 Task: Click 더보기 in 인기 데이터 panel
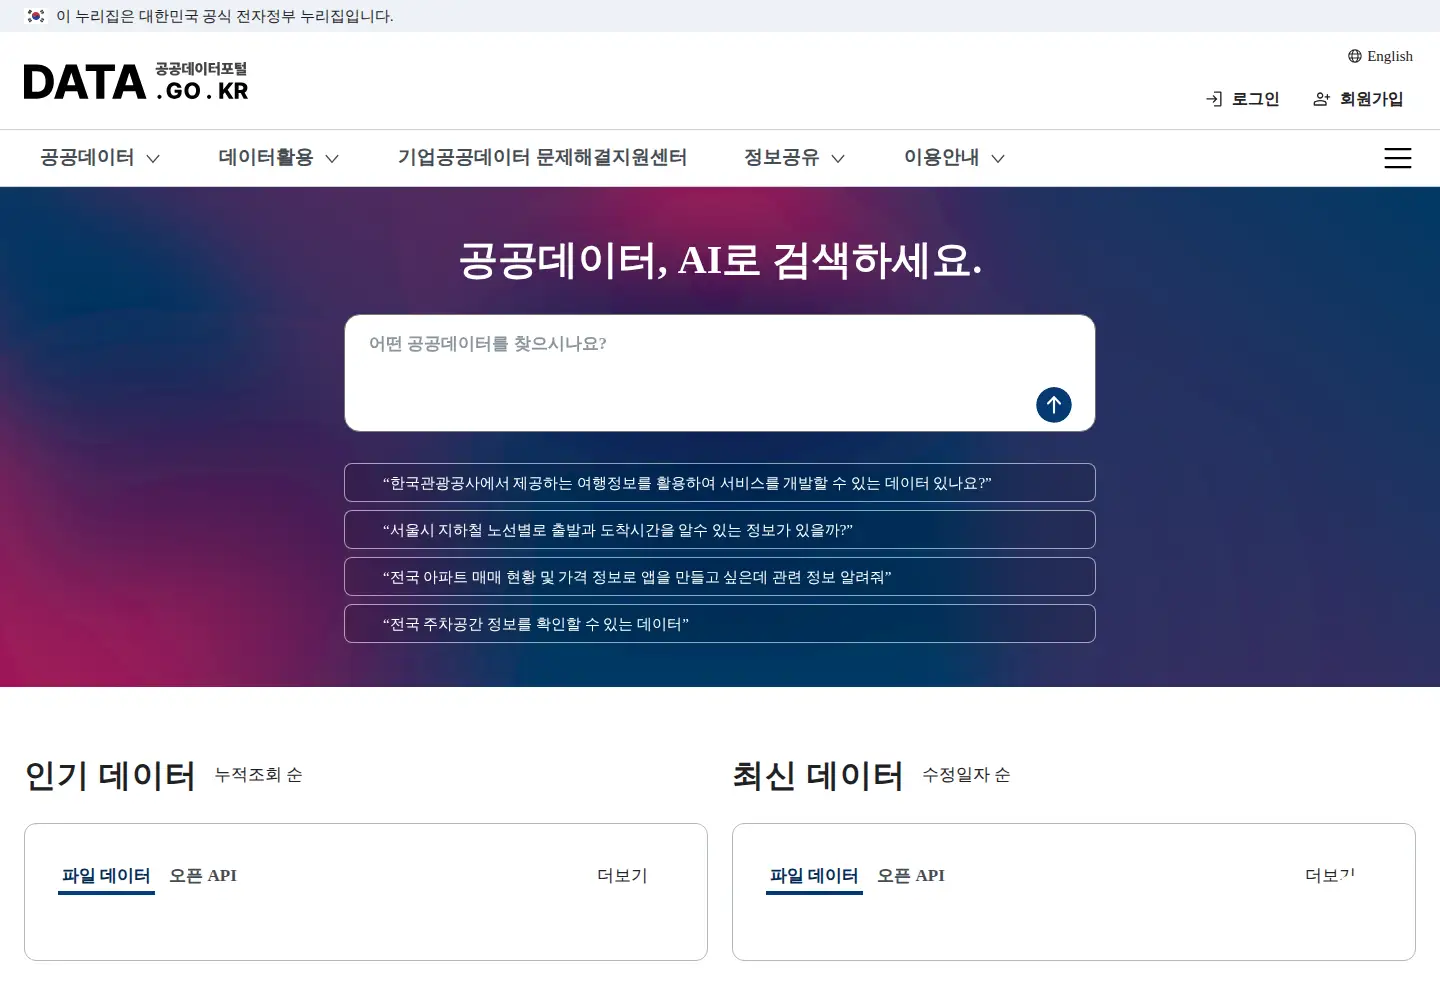tap(622, 876)
